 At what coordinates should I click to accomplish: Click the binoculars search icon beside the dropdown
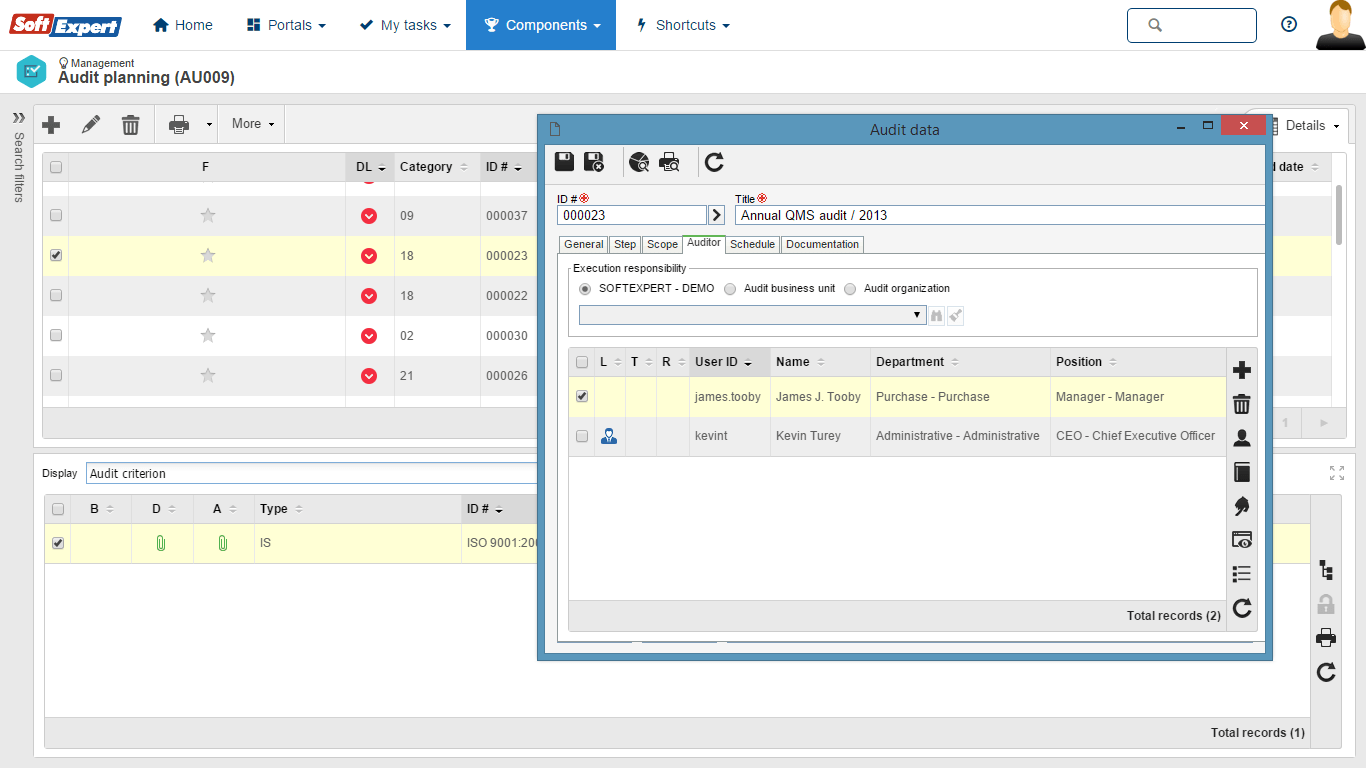pos(937,315)
